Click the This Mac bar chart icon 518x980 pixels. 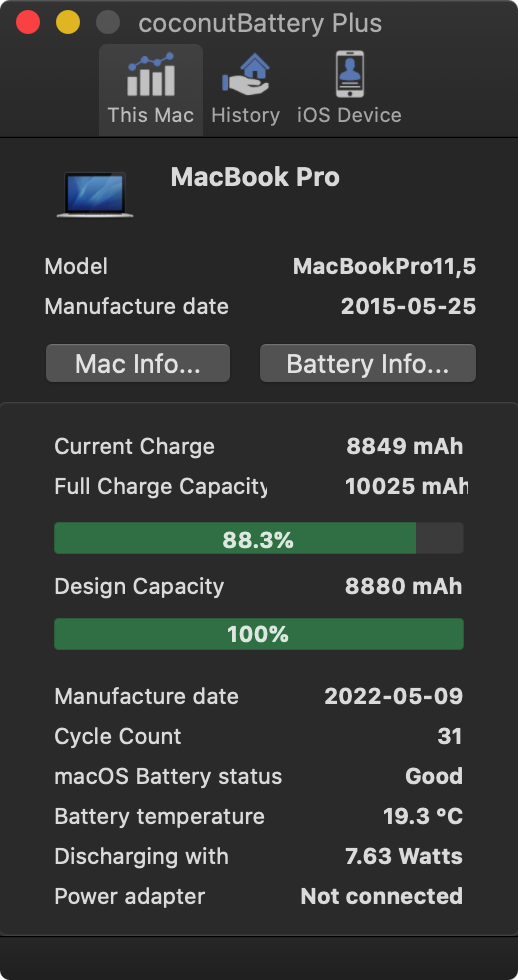point(151,74)
